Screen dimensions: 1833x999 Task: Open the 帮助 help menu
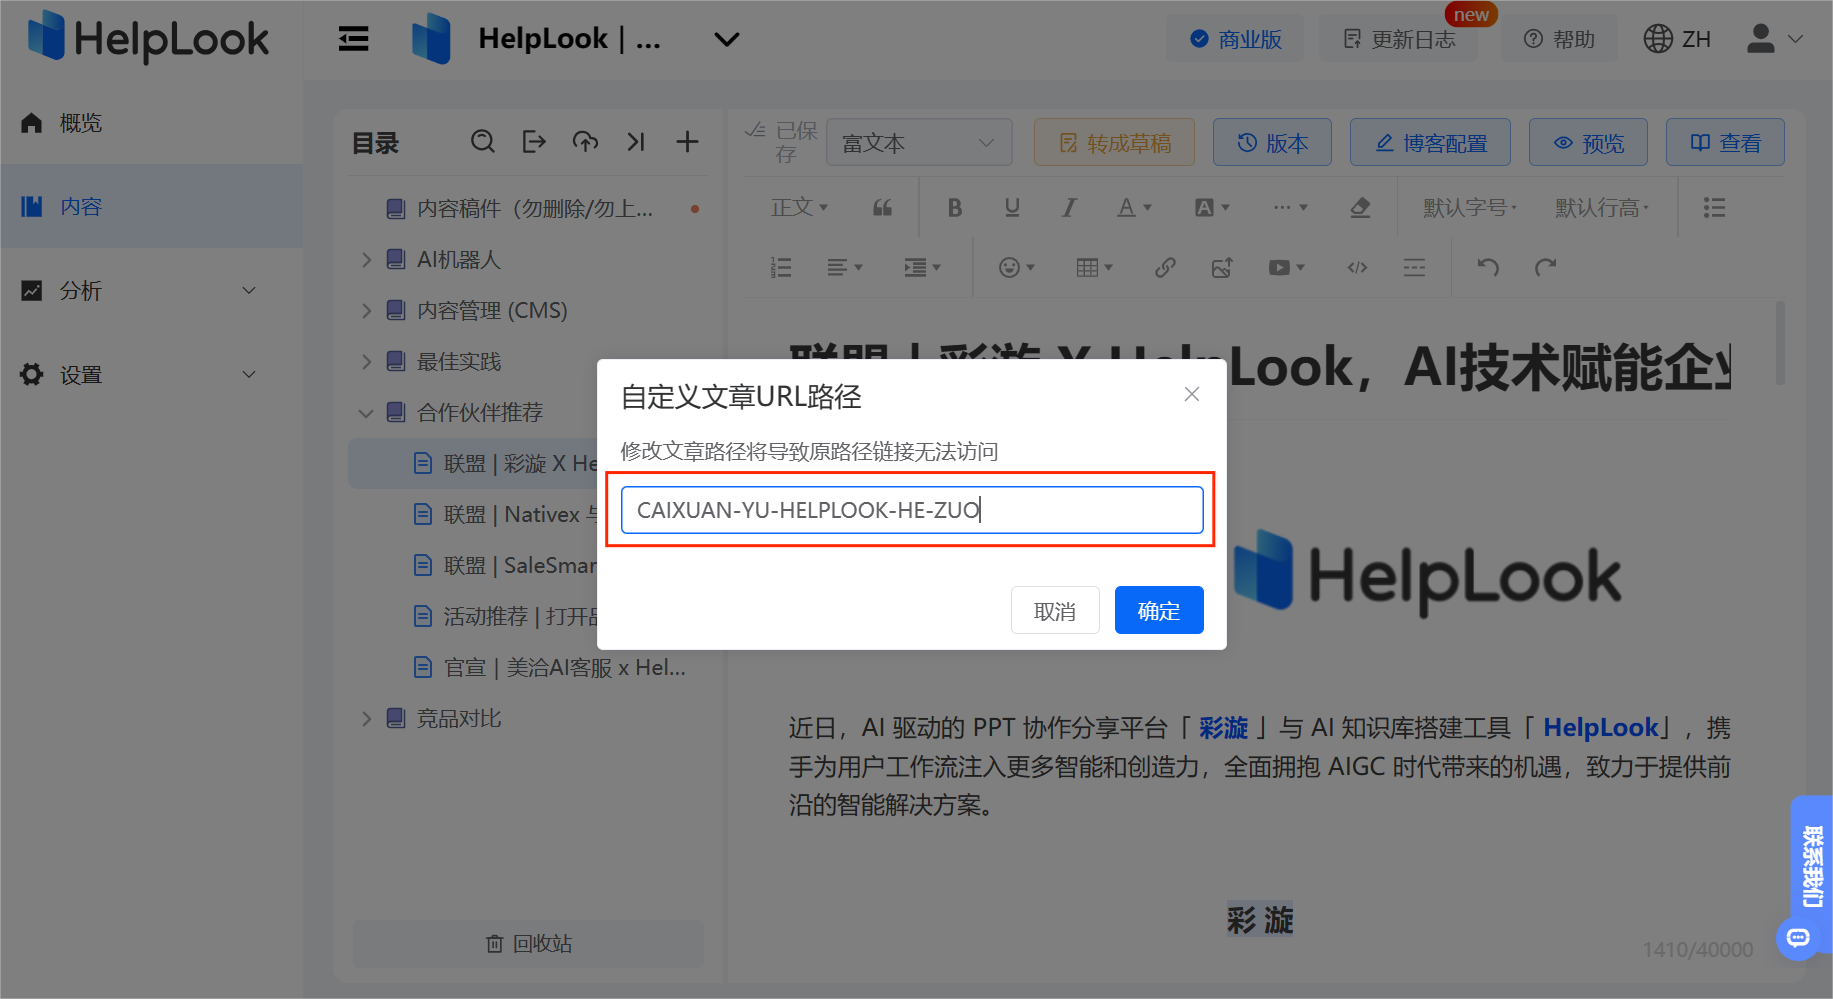coord(1559,39)
